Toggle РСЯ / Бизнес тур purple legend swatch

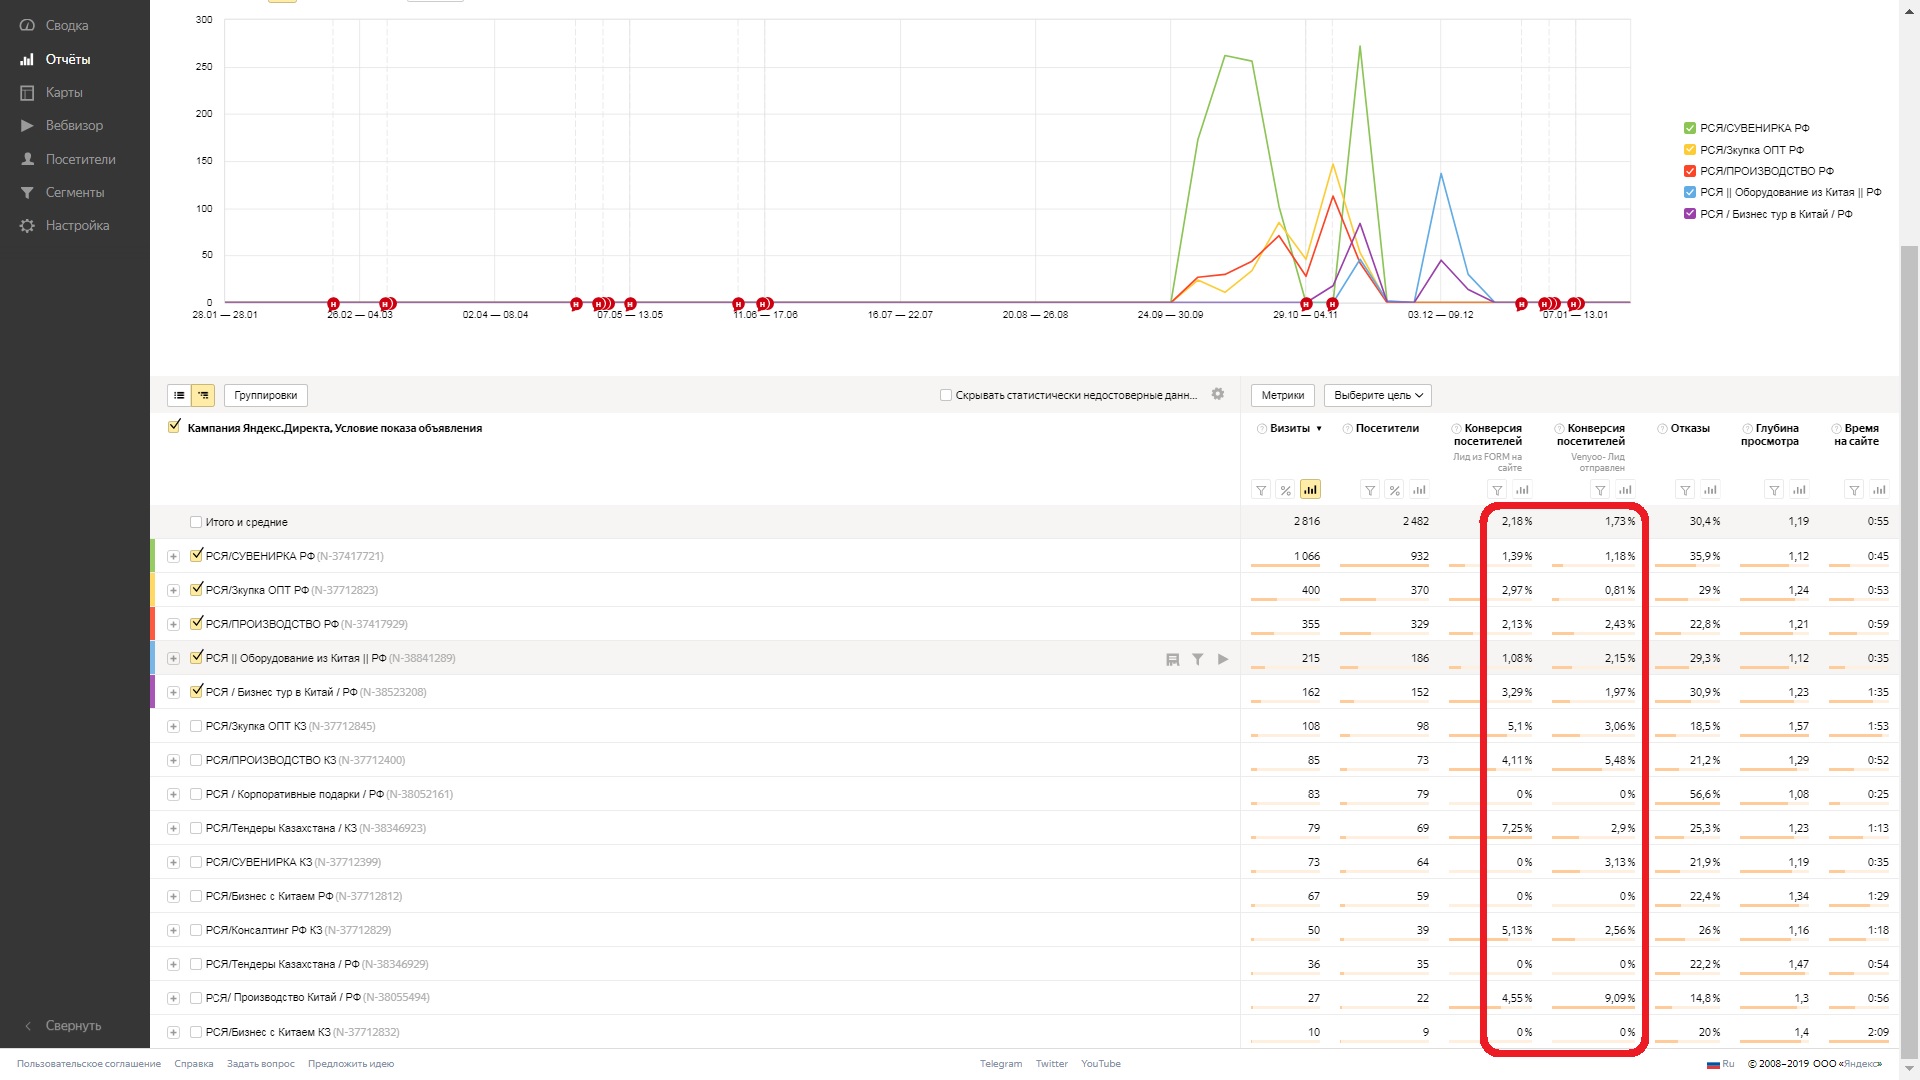click(1690, 214)
